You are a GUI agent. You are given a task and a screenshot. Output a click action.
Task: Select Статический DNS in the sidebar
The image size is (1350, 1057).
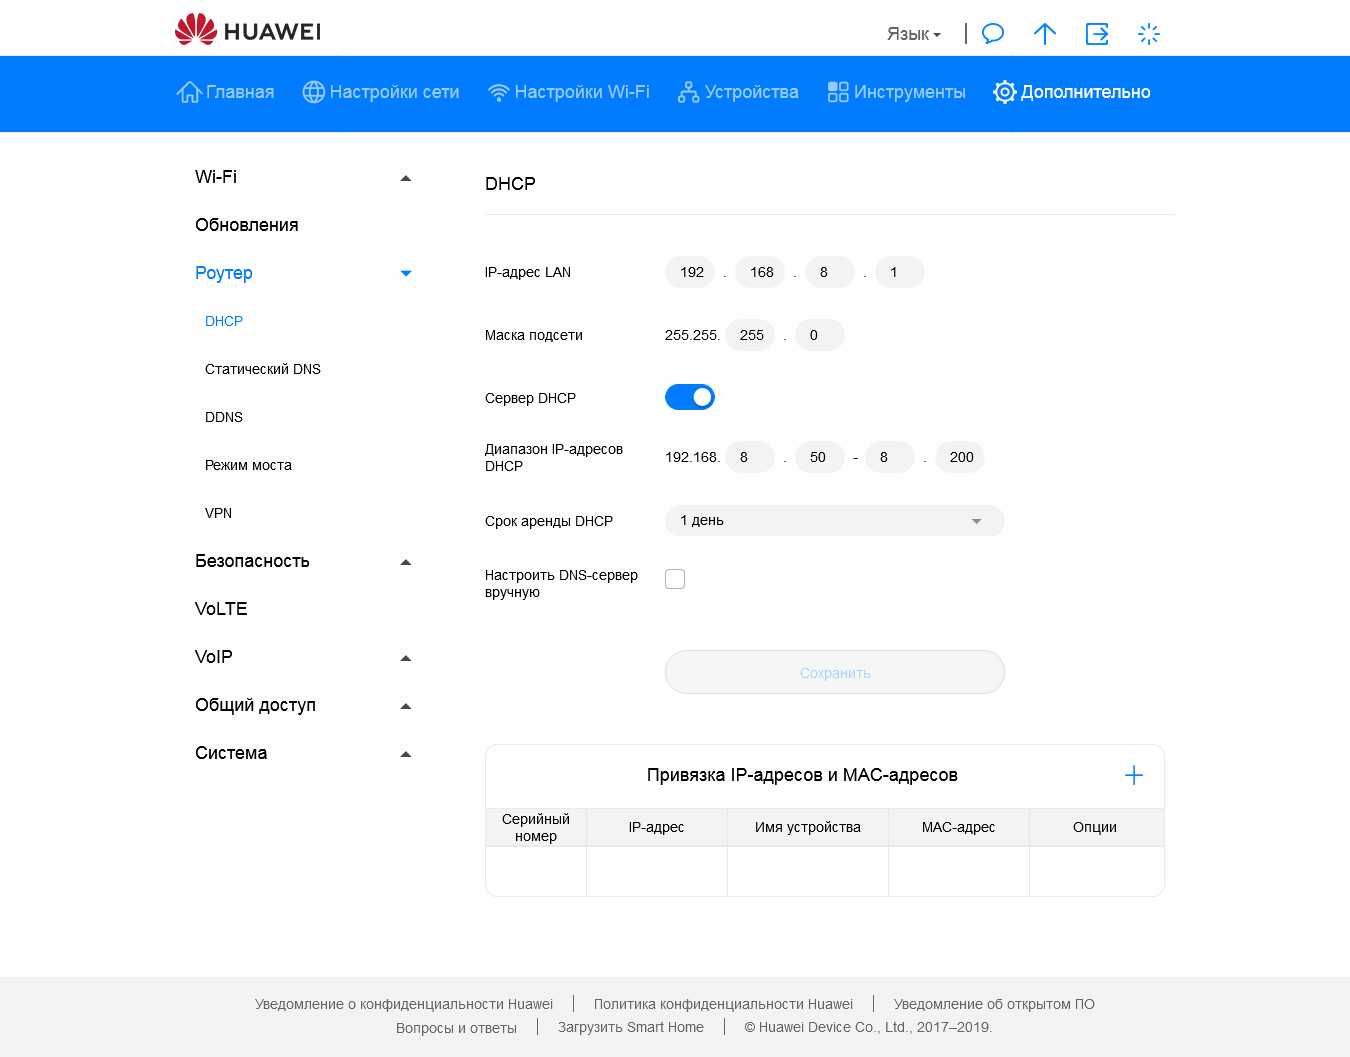point(263,369)
